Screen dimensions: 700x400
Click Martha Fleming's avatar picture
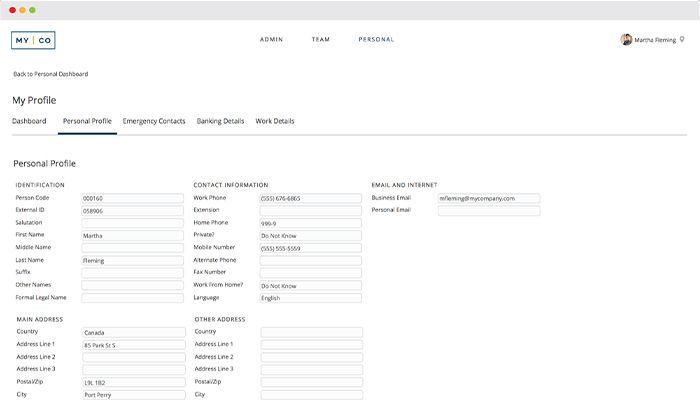point(626,40)
